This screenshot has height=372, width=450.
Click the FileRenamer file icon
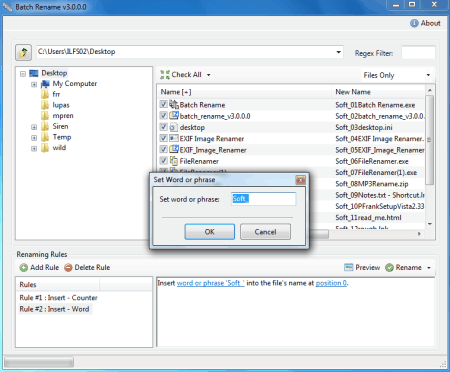point(174,161)
